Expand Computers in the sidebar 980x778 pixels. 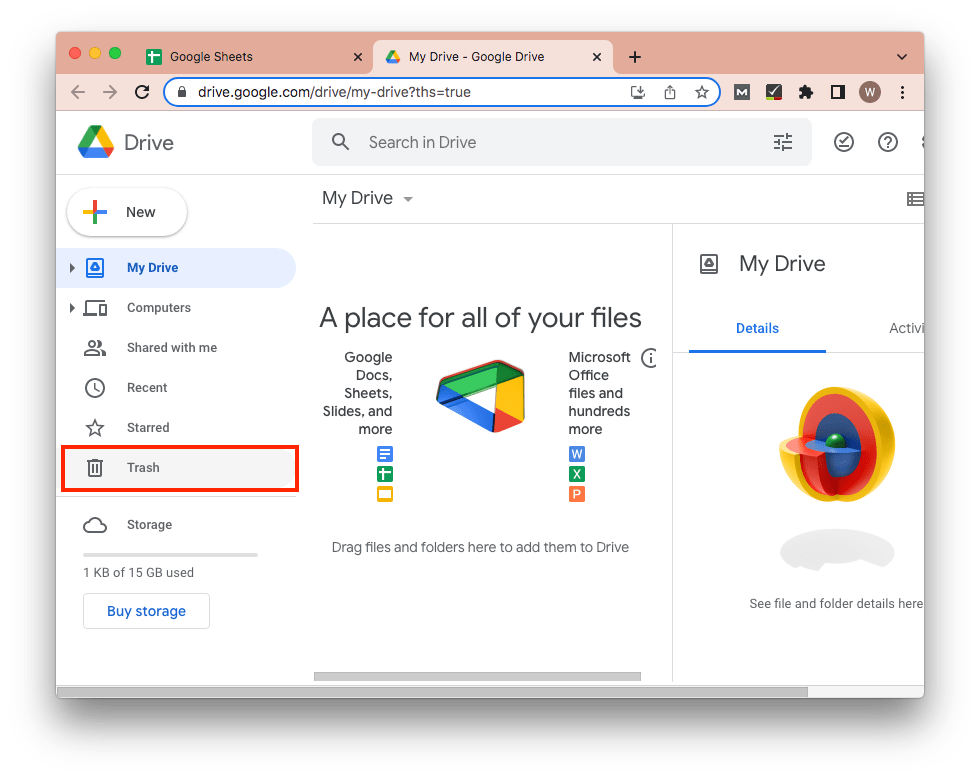point(72,307)
